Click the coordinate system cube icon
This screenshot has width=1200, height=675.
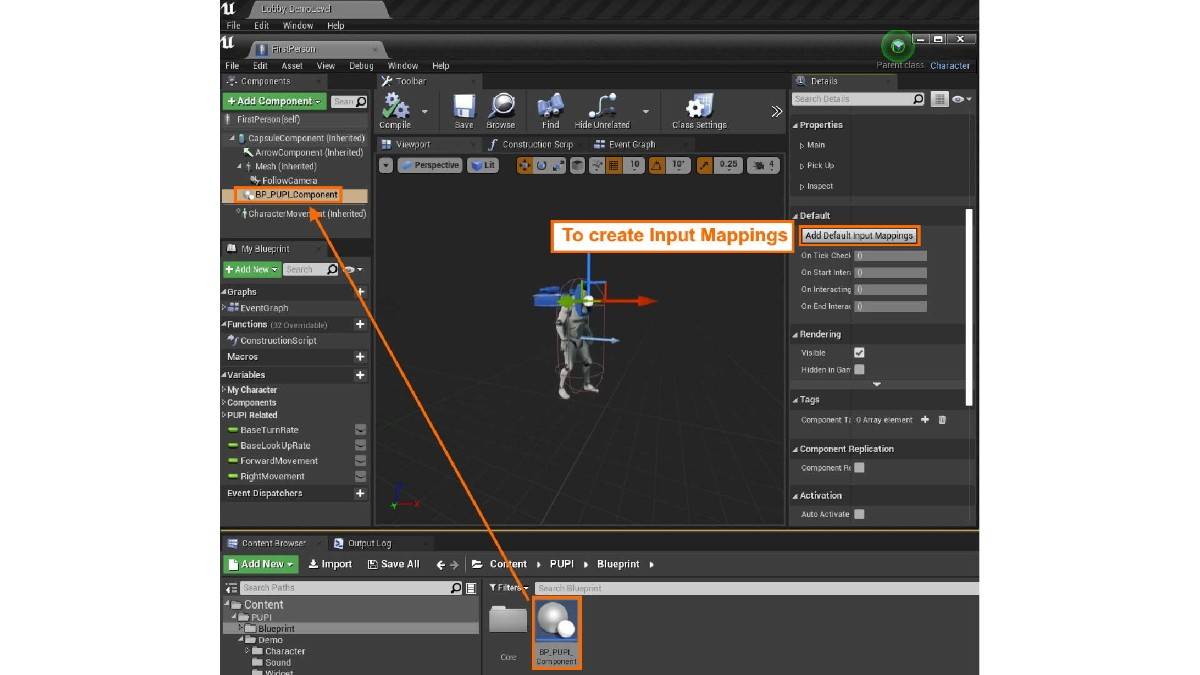[x=577, y=165]
